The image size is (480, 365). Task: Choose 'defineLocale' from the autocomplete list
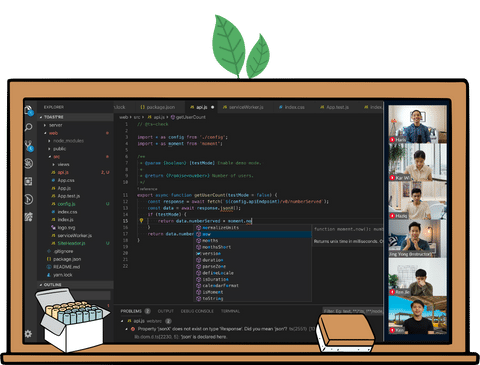click(x=253, y=273)
